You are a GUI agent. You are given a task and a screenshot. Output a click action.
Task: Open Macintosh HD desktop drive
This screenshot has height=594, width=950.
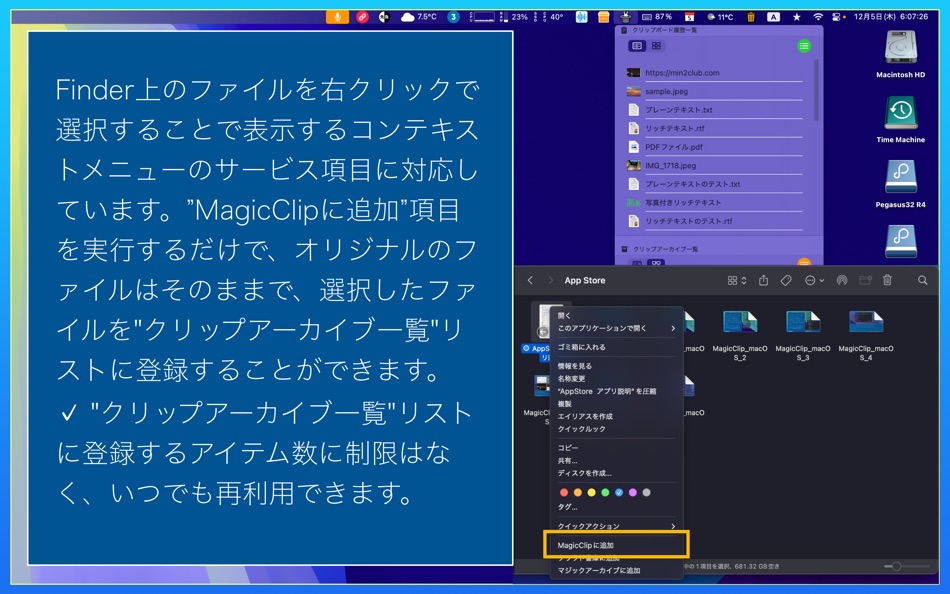[x=900, y=54]
